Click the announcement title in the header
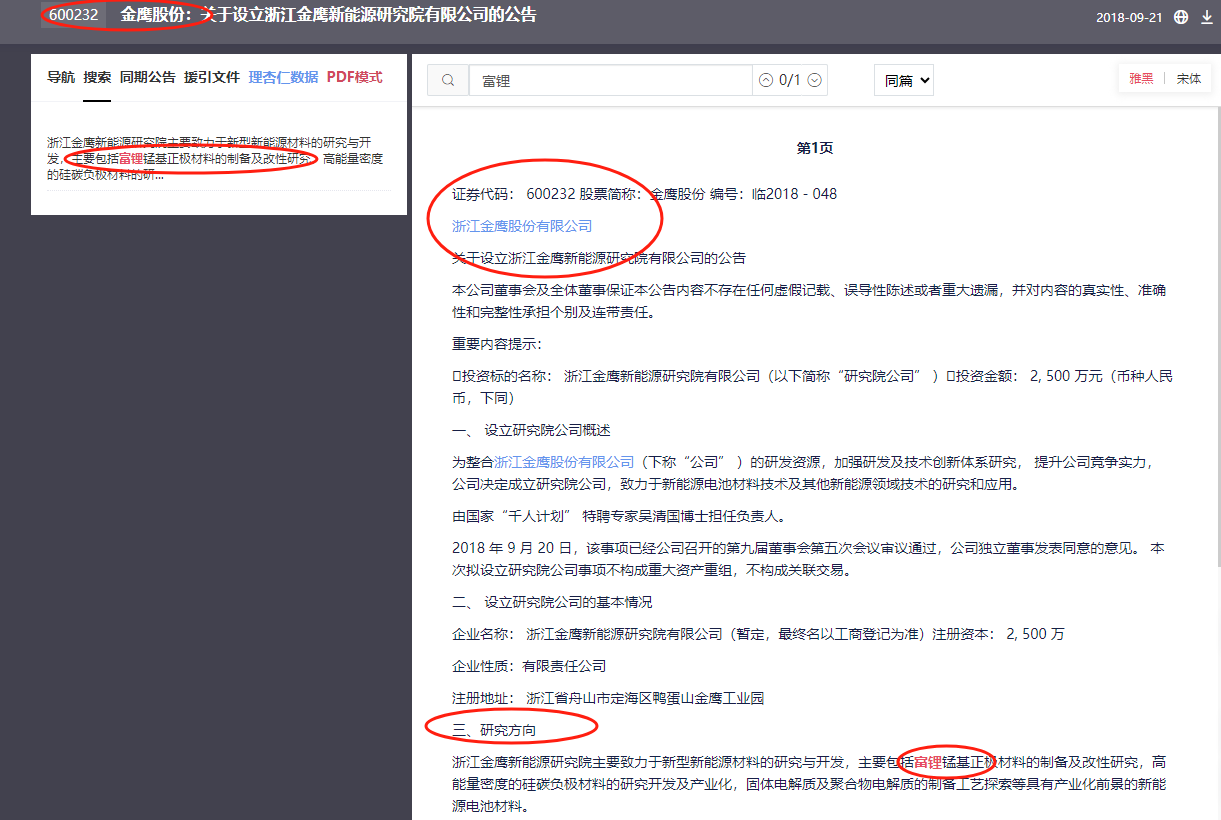Image resolution: width=1221 pixels, height=820 pixels. click(x=328, y=15)
